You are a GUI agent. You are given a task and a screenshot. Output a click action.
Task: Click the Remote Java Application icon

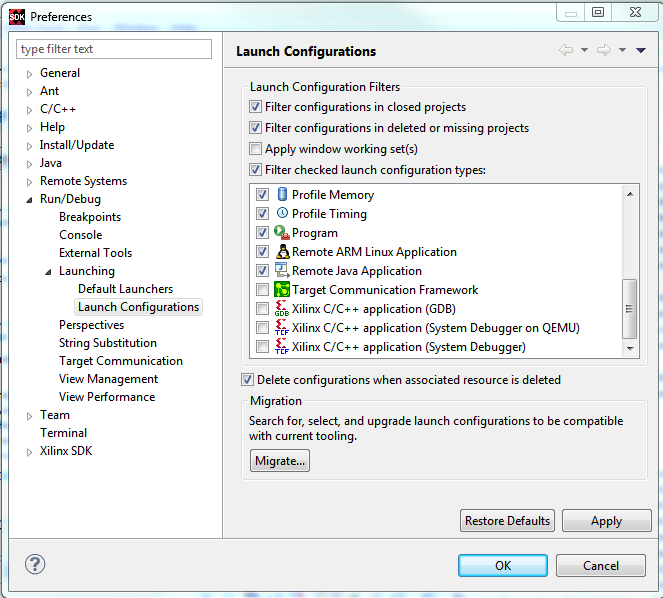[282, 270]
